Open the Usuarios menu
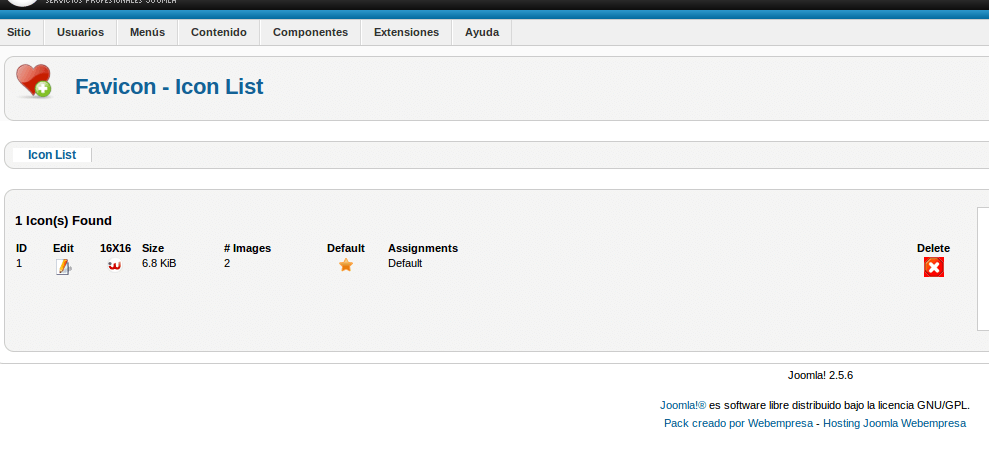 click(80, 32)
